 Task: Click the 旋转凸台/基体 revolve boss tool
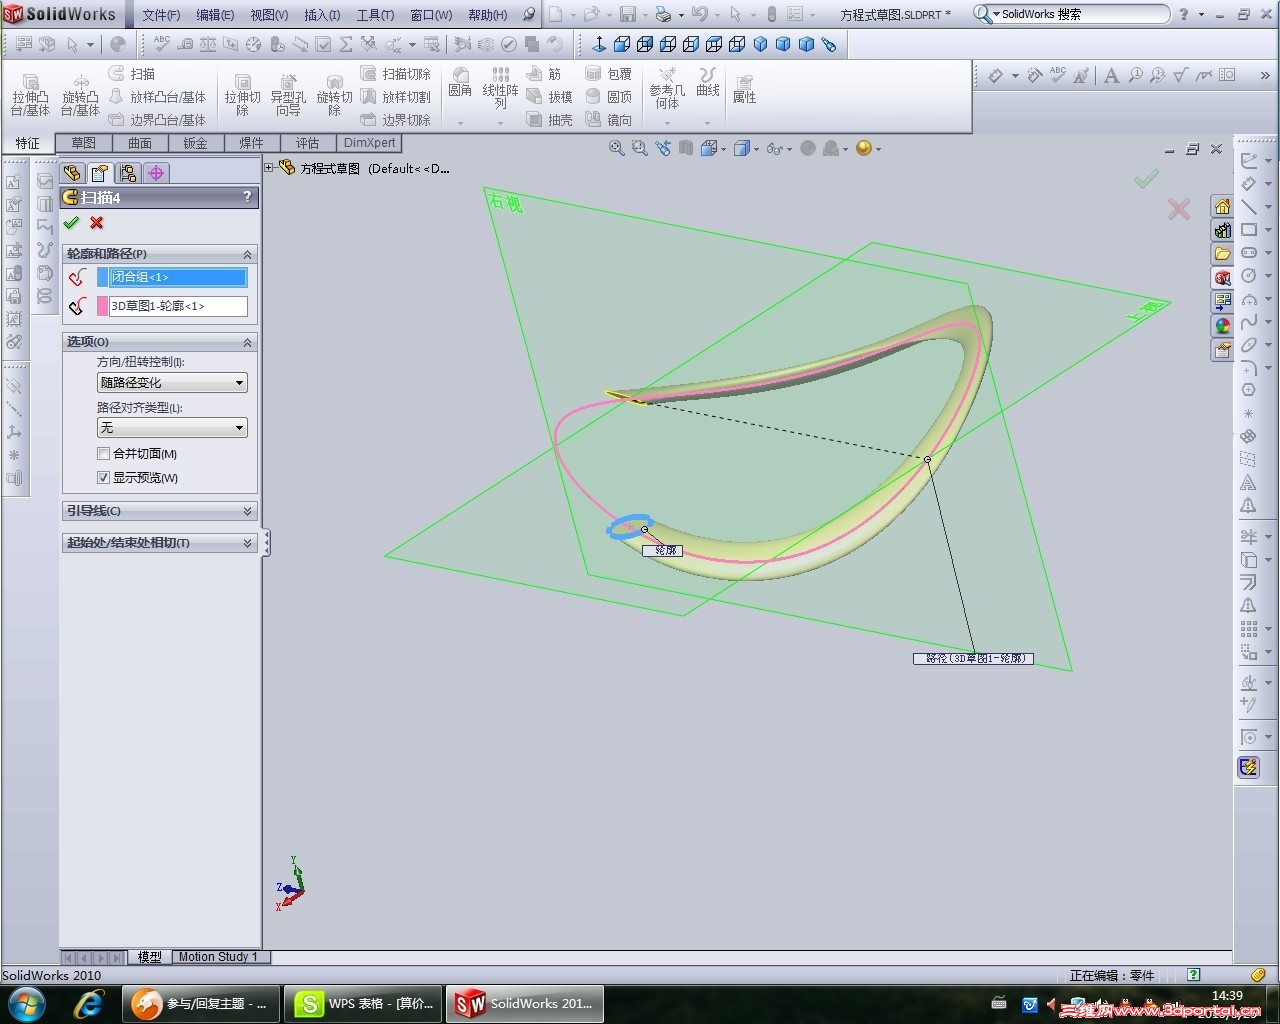(80, 93)
